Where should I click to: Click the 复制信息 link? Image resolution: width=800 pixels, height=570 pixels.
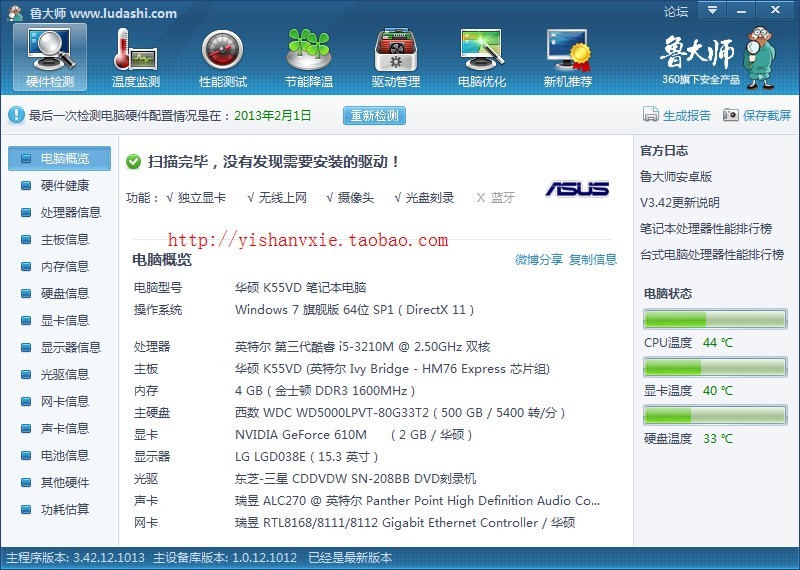(x=593, y=260)
